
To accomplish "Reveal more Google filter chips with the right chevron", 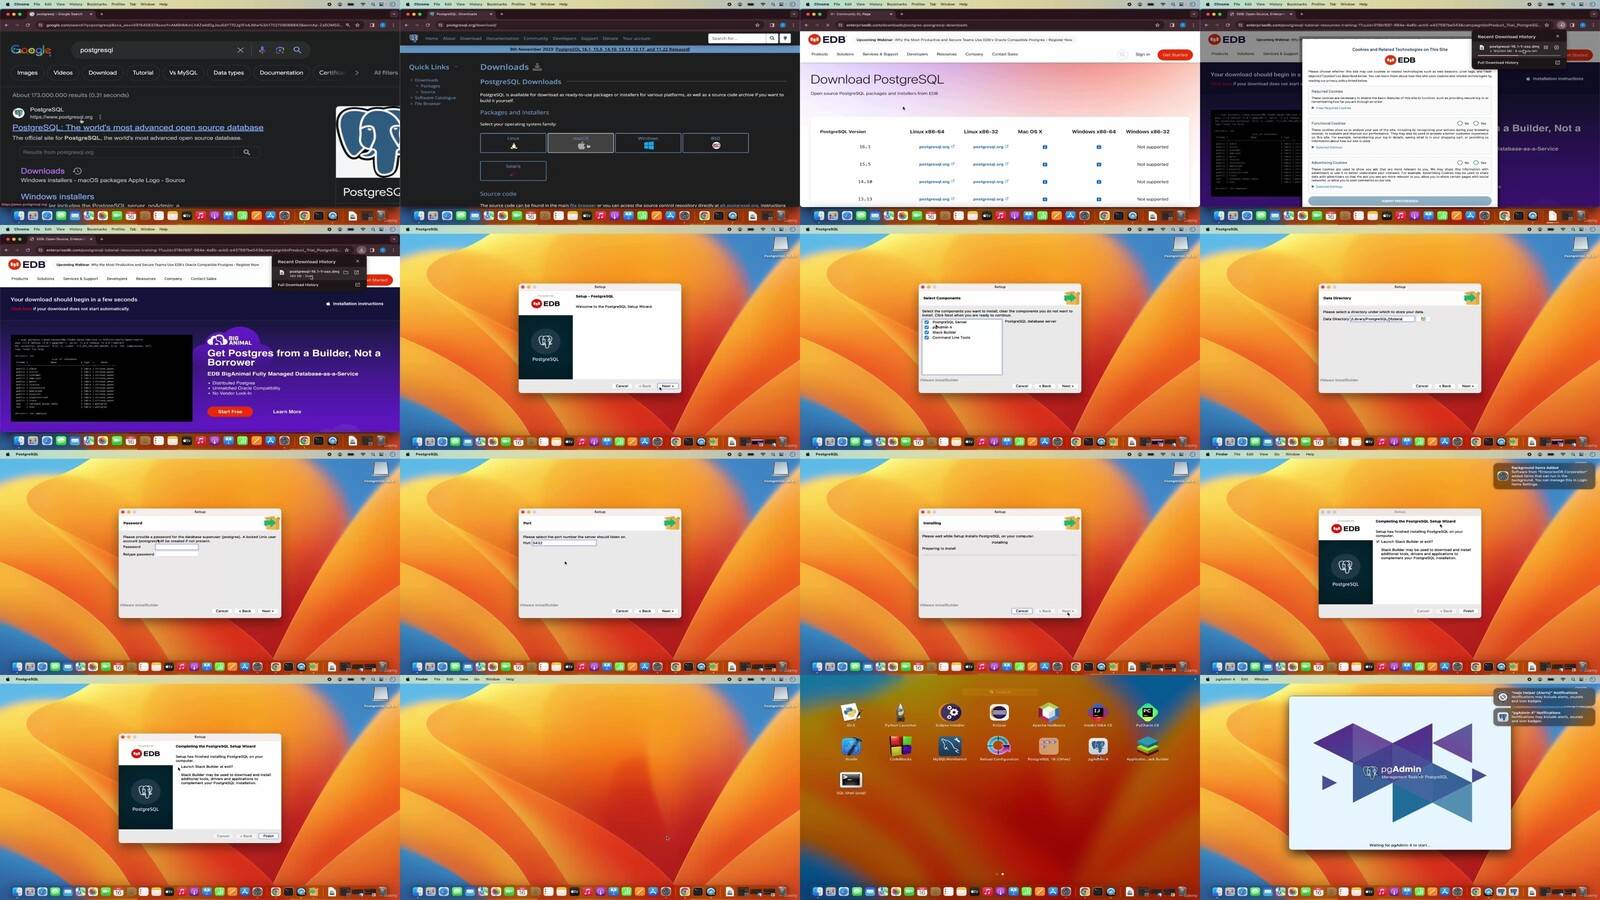I will click(357, 72).
